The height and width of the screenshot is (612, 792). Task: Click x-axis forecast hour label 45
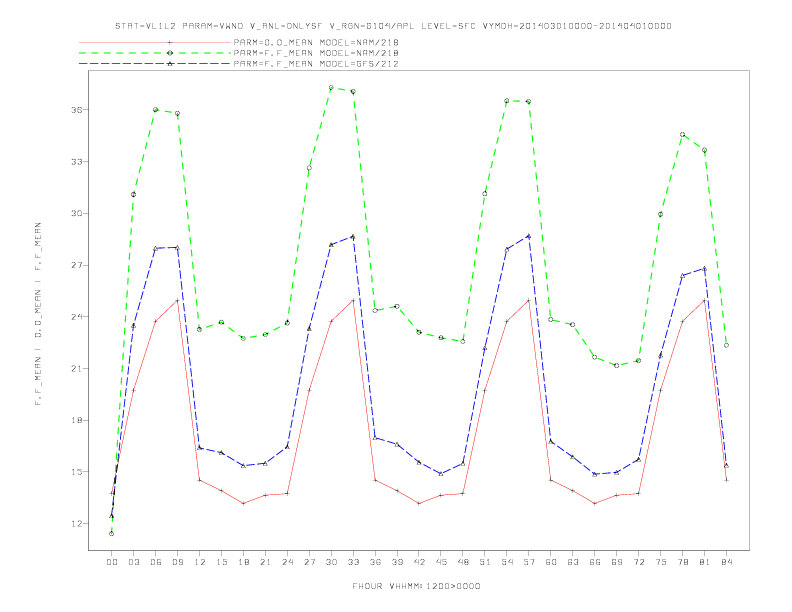click(x=441, y=562)
